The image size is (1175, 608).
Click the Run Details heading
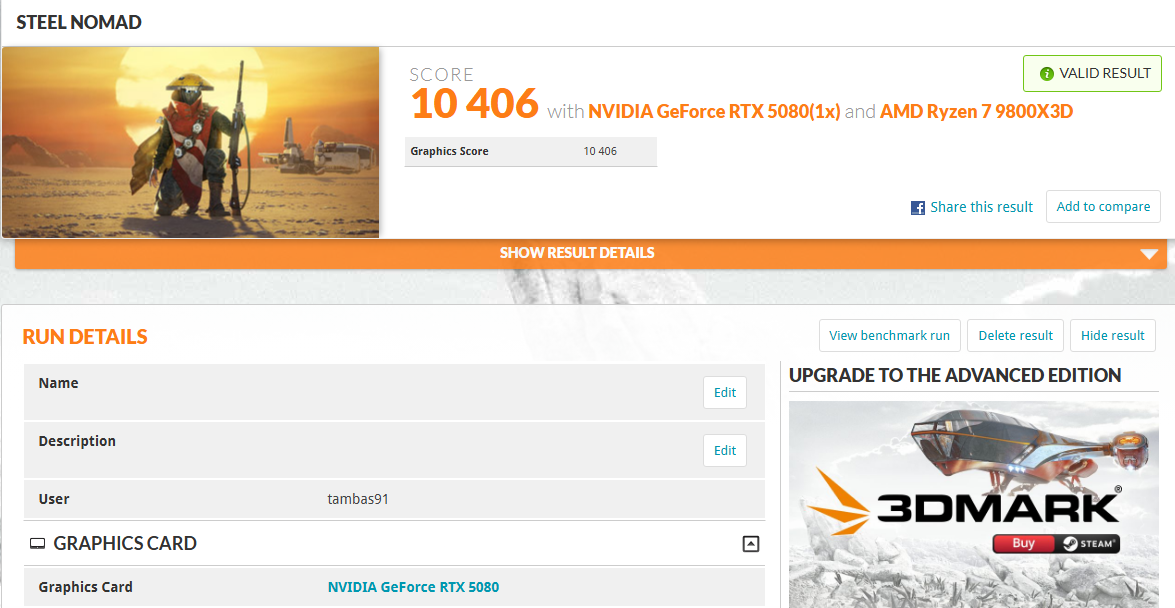85,337
